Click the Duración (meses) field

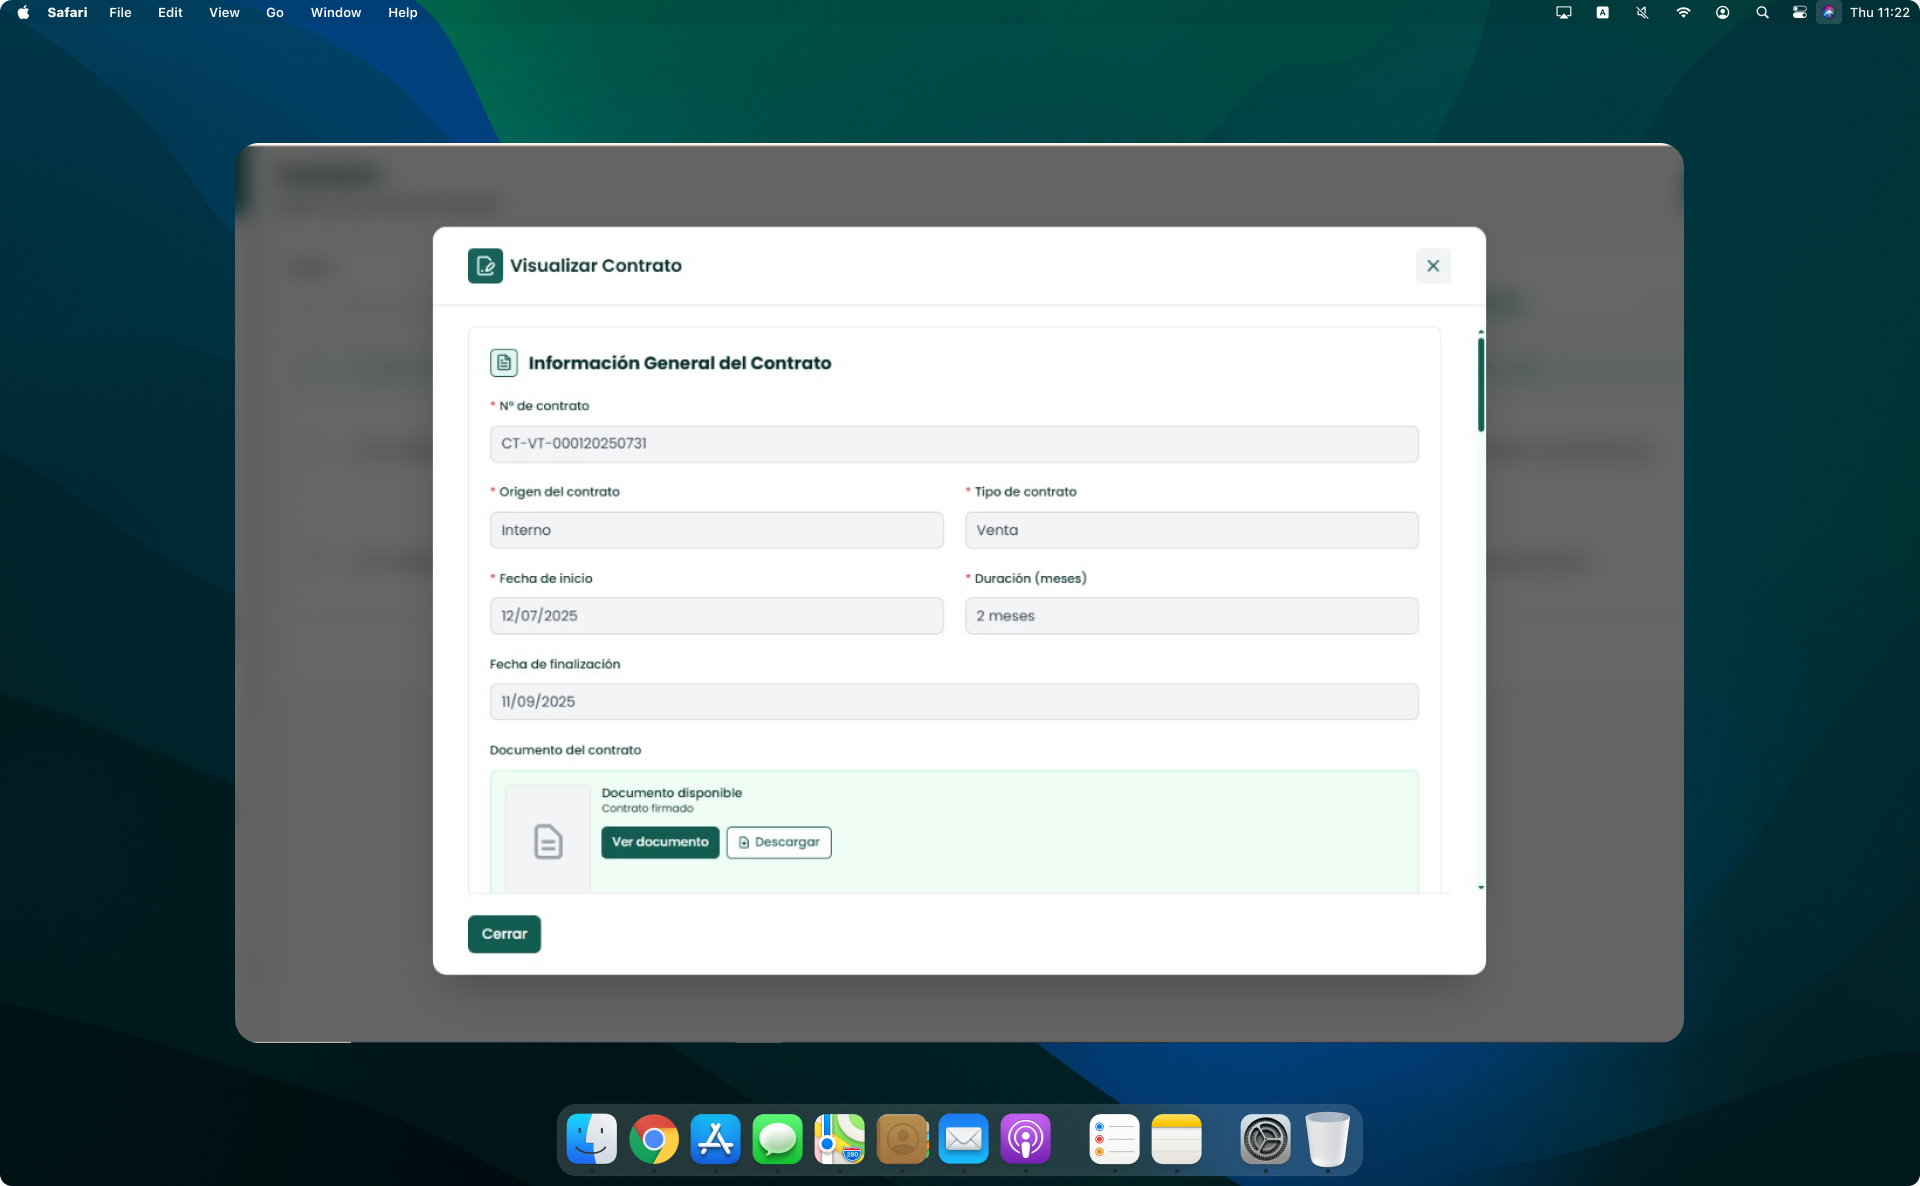[1190, 616]
